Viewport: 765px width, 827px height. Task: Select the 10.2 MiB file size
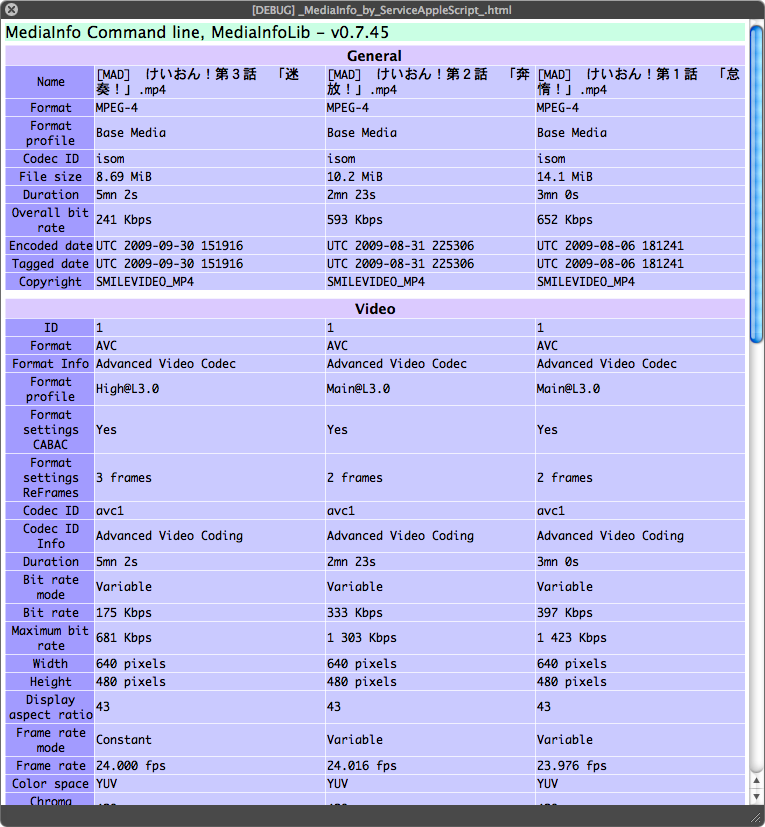[x=355, y=177]
